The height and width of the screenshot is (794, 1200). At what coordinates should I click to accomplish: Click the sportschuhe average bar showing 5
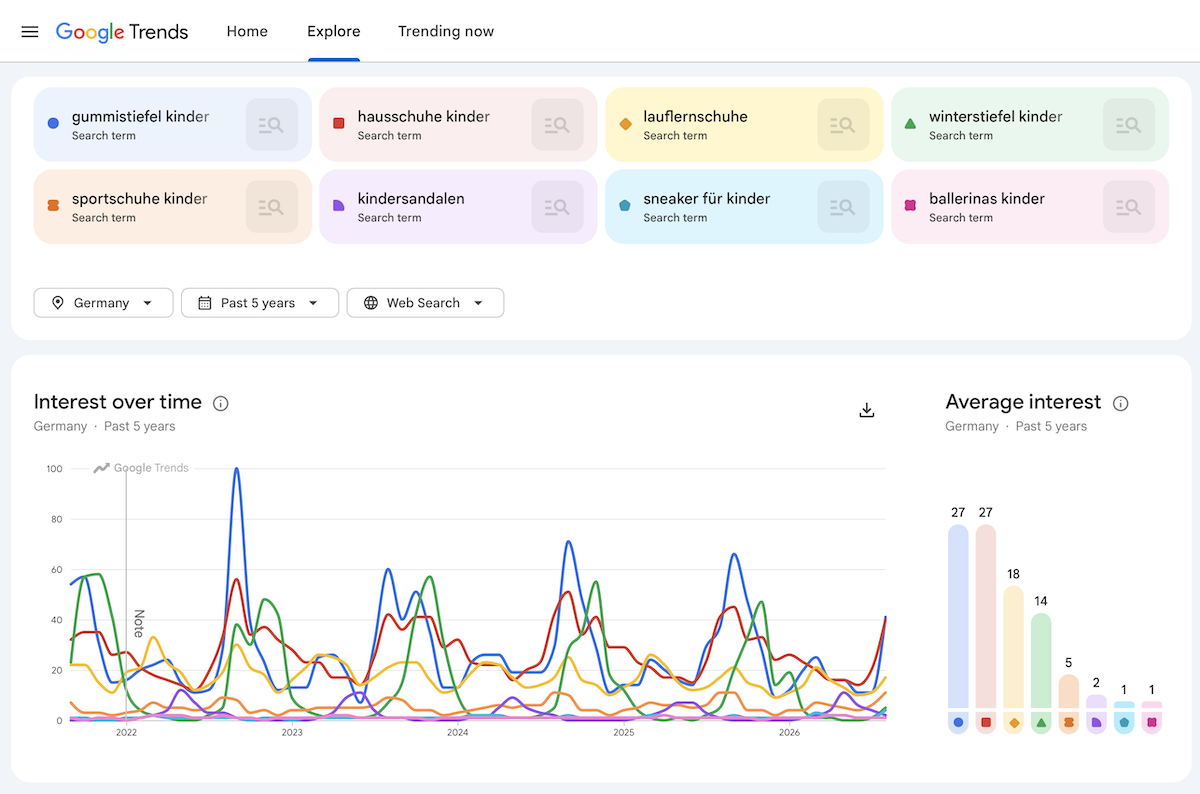click(1069, 691)
